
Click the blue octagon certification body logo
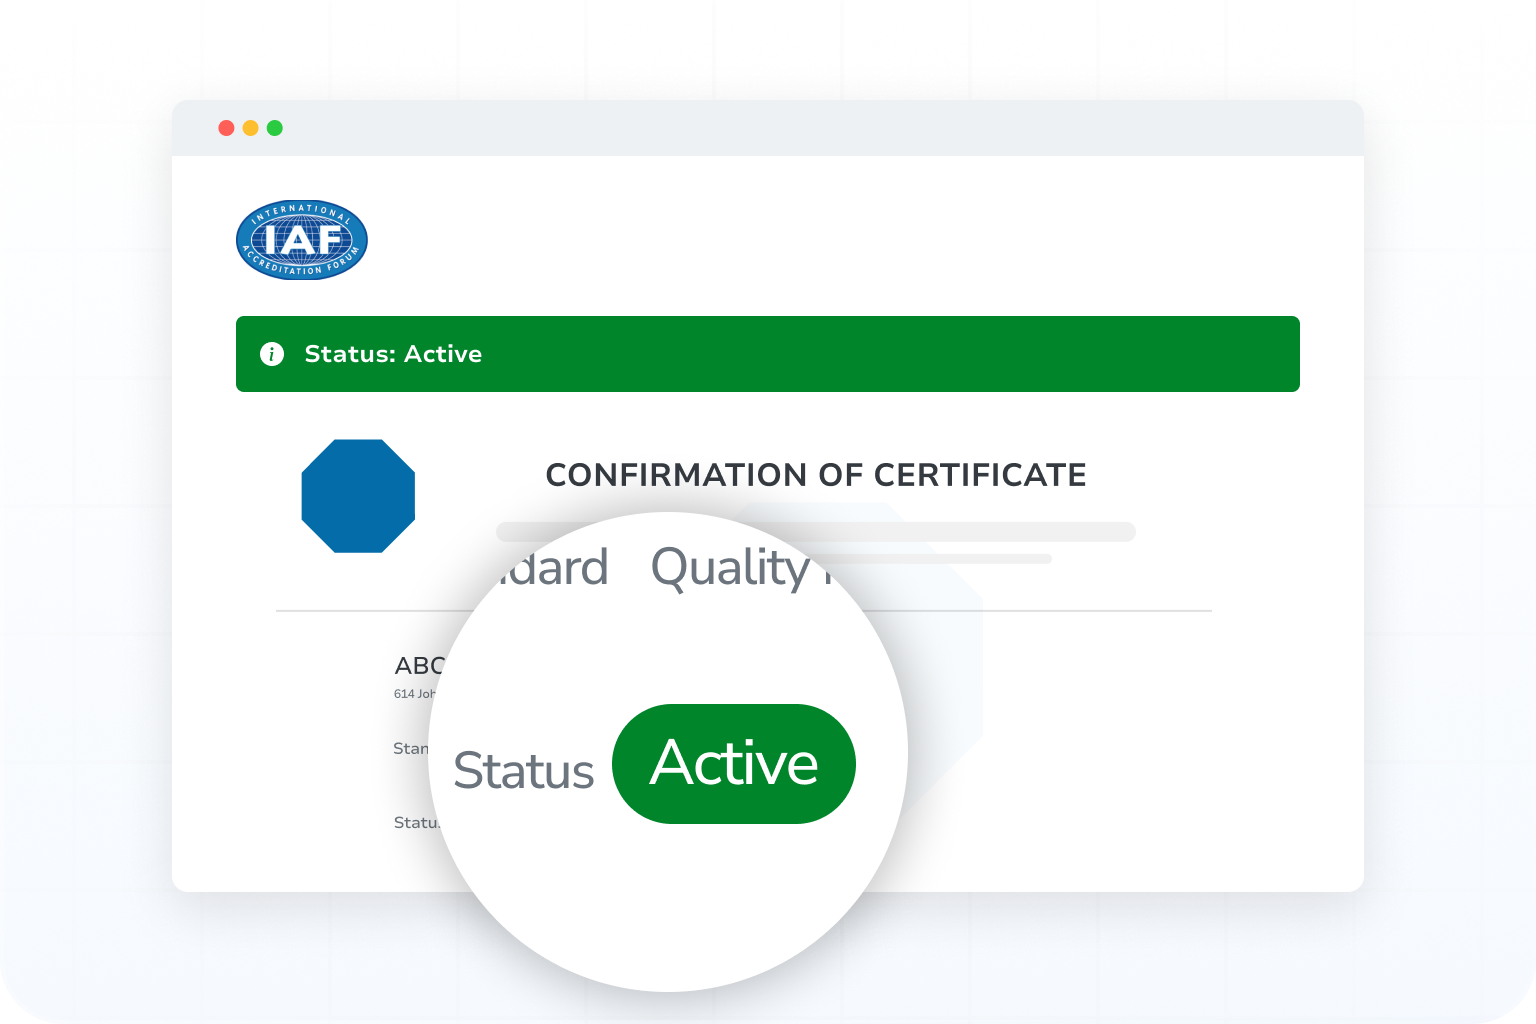(358, 495)
